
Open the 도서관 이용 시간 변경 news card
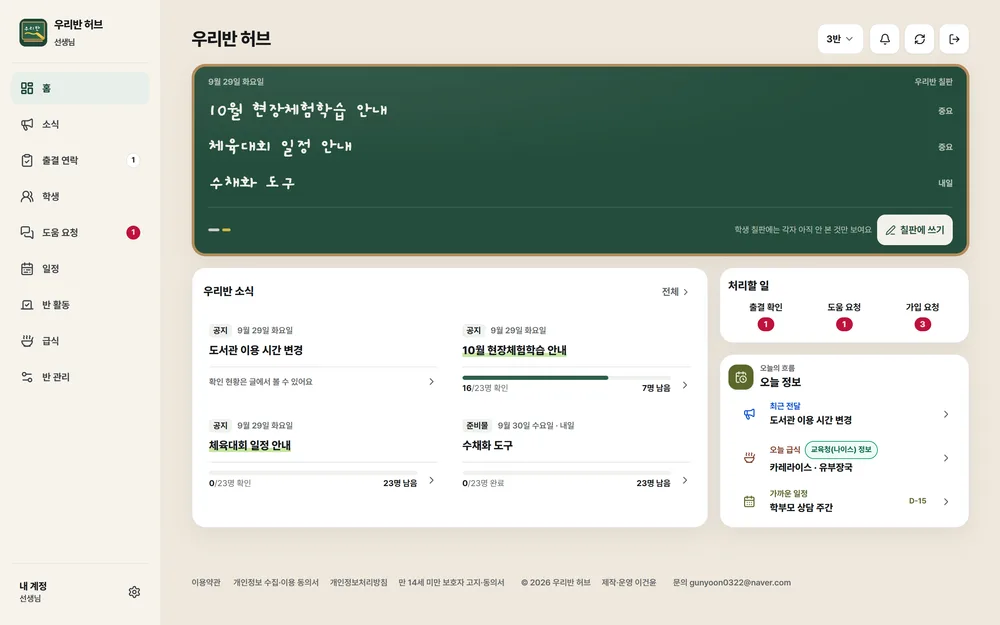(x=323, y=356)
